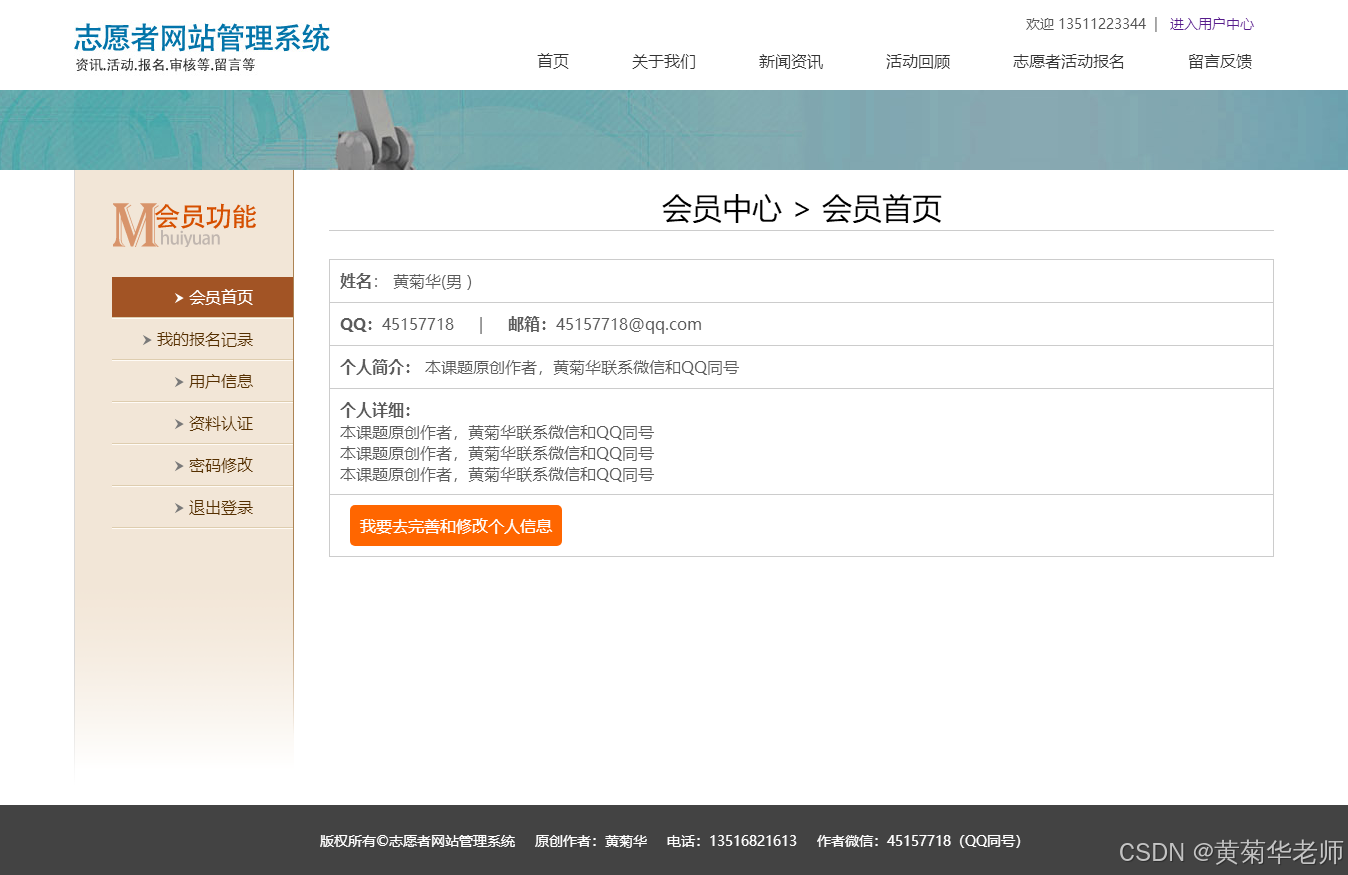The image size is (1348, 875).
Task: Click 留言反馈 in the top menu
Action: pos(1219,62)
